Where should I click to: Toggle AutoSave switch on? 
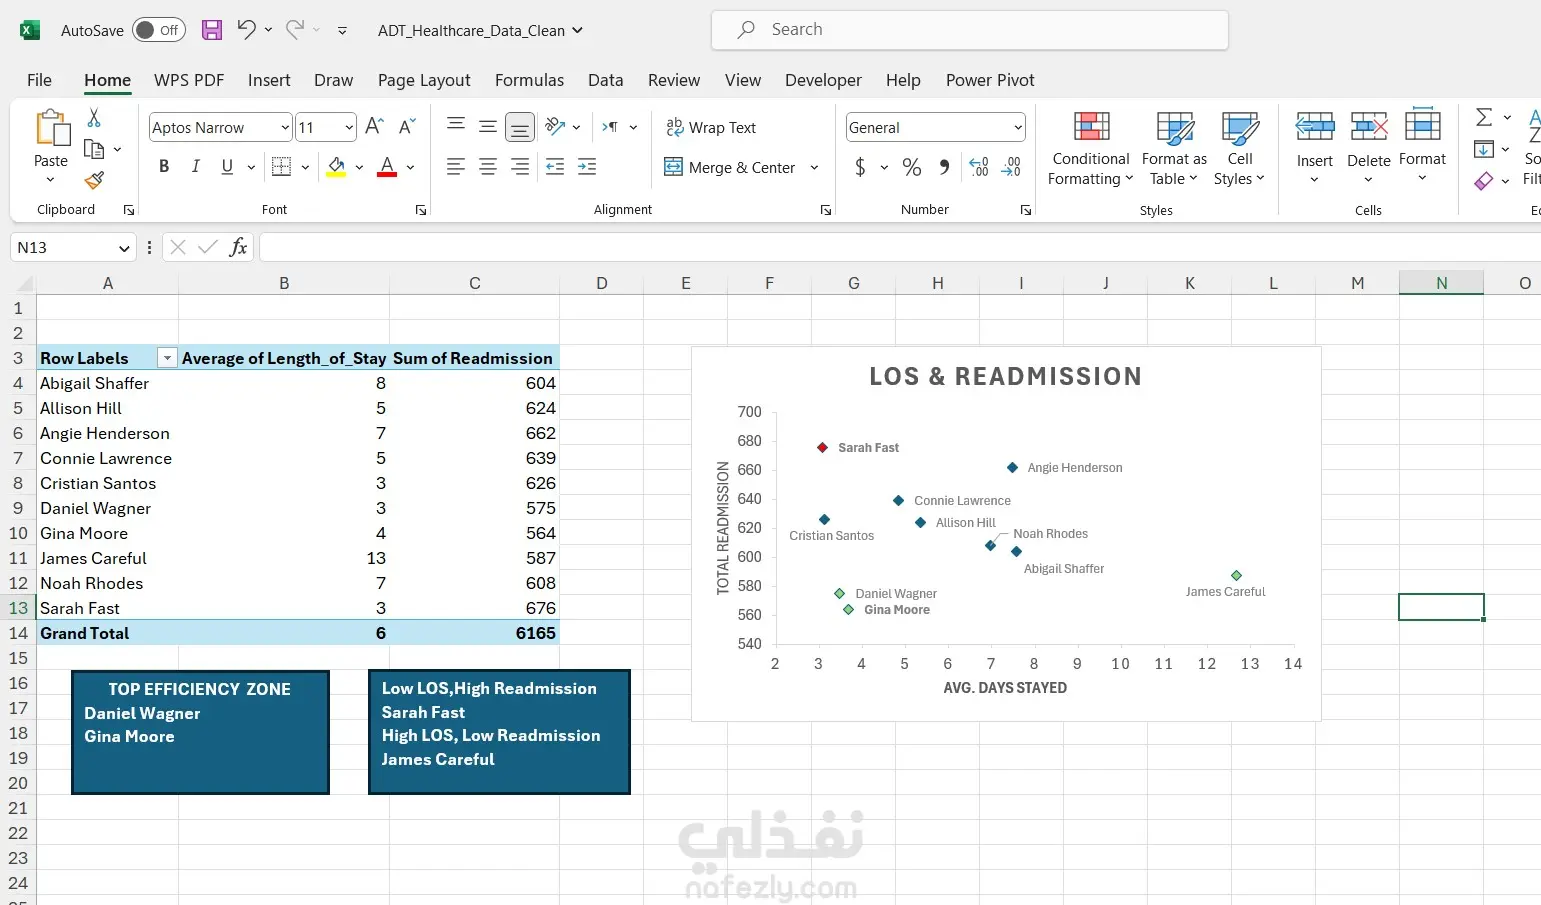click(x=159, y=30)
